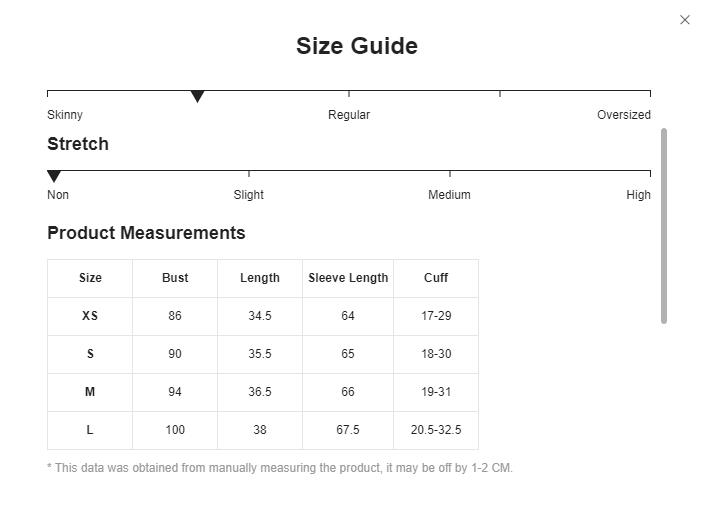The height and width of the screenshot is (525, 704).
Task: Click the Sleeve Length column header
Action: (348, 278)
